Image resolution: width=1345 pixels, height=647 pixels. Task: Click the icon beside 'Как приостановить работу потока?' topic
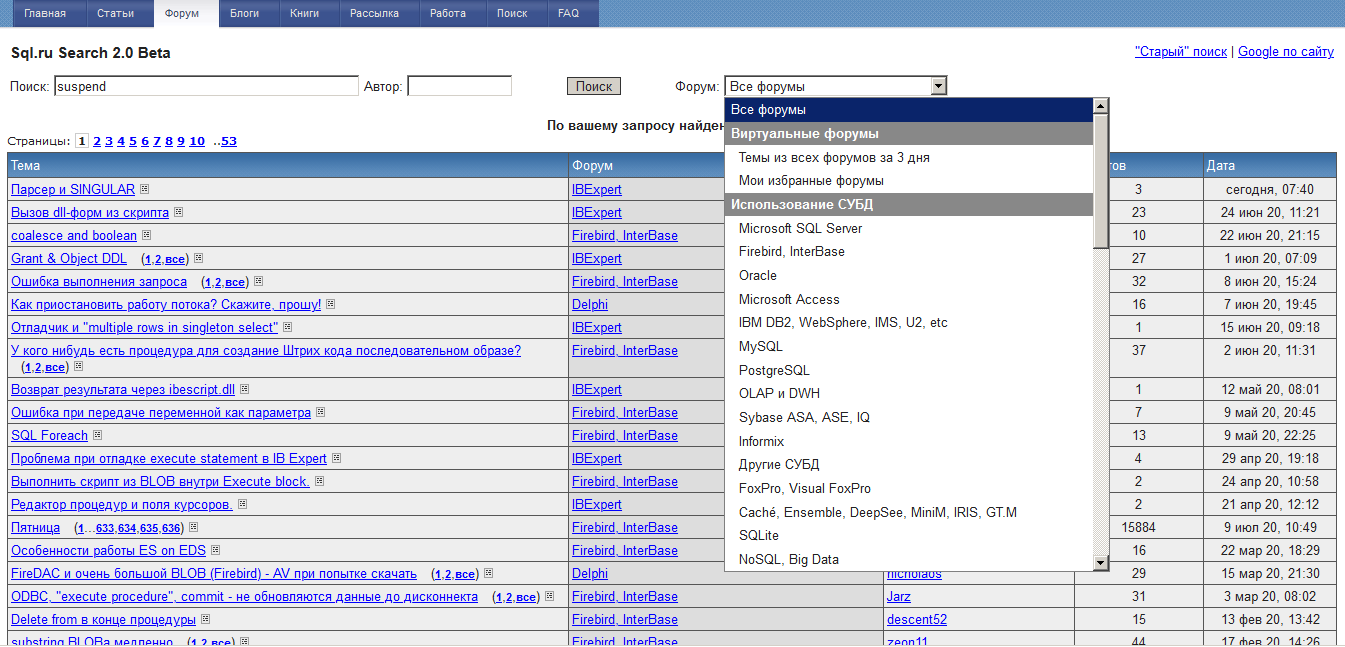click(x=331, y=304)
